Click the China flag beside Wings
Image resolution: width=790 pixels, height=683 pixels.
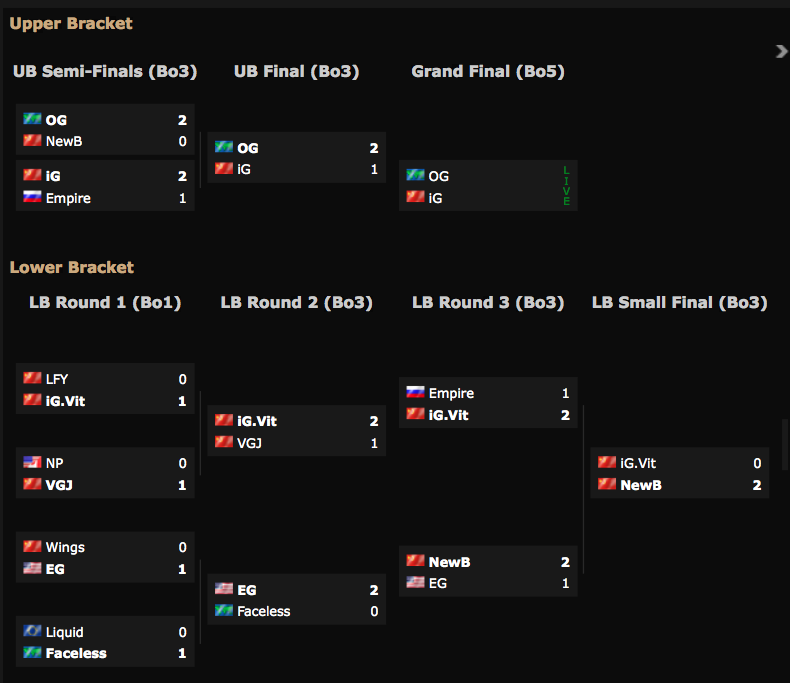[32, 546]
